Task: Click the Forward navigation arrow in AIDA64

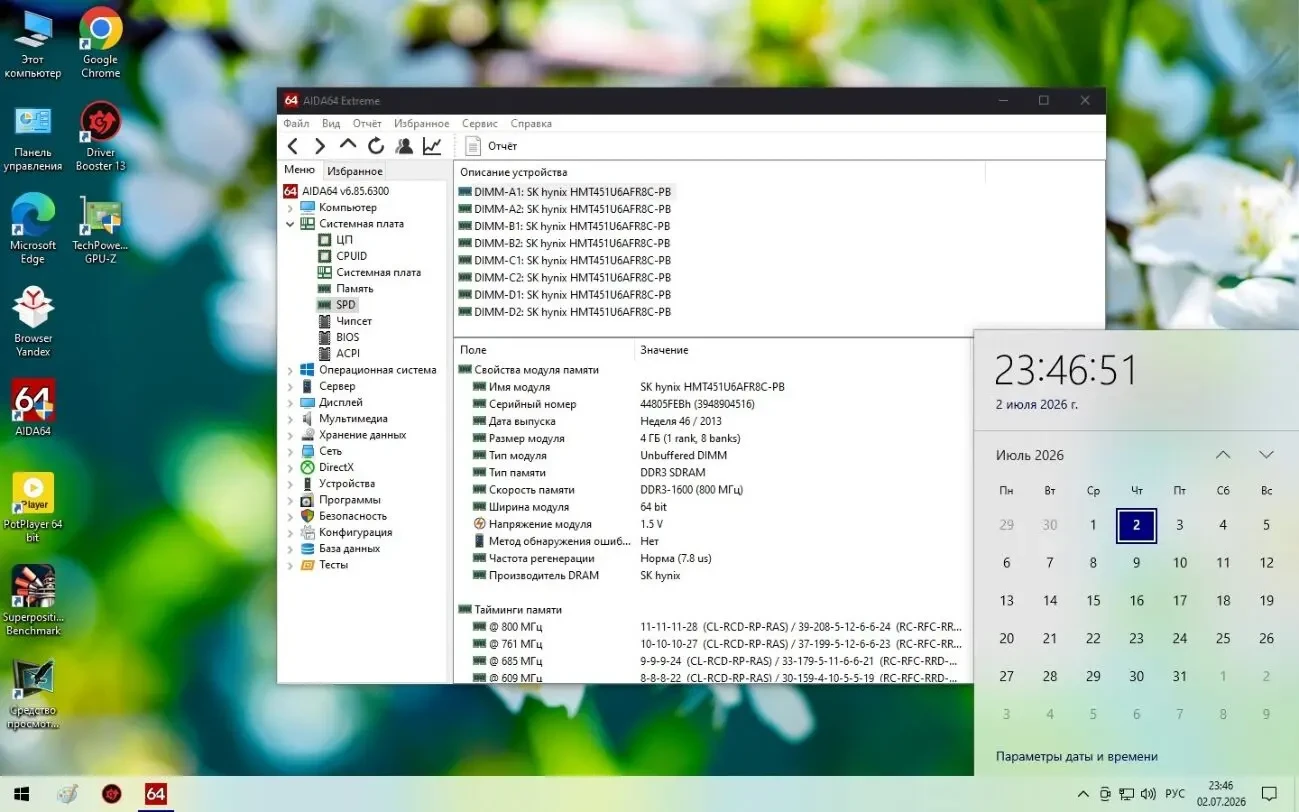Action: coord(320,146)
